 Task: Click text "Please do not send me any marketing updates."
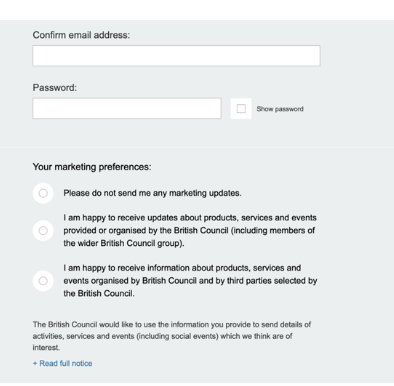[x=152, y=193]
